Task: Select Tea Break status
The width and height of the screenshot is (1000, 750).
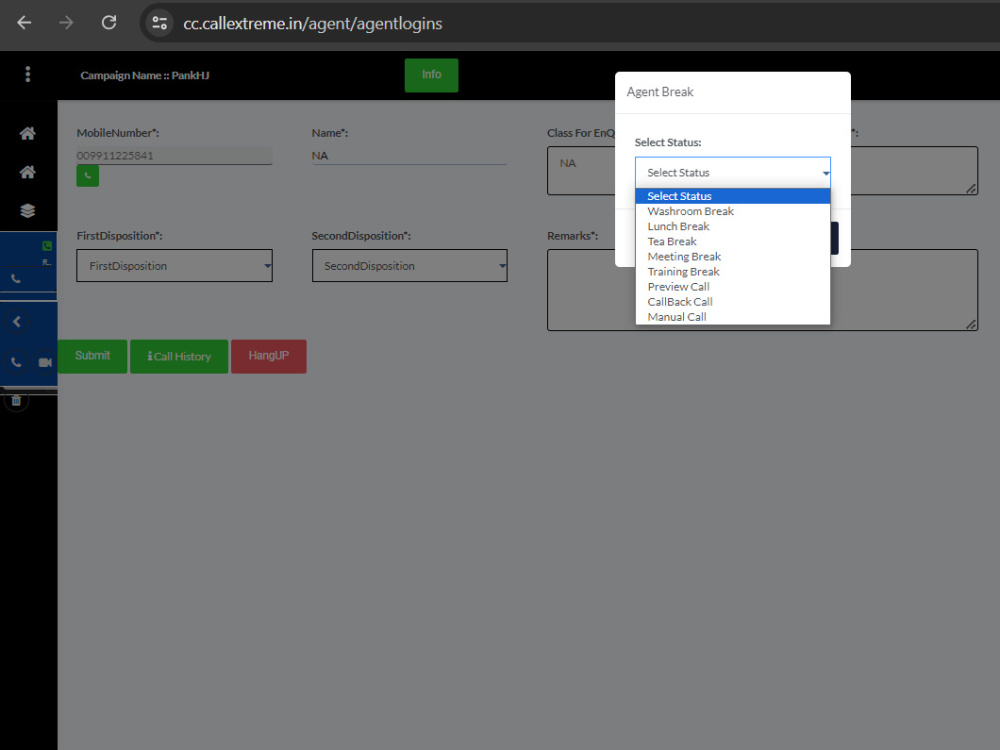Action: coord(733,242)
